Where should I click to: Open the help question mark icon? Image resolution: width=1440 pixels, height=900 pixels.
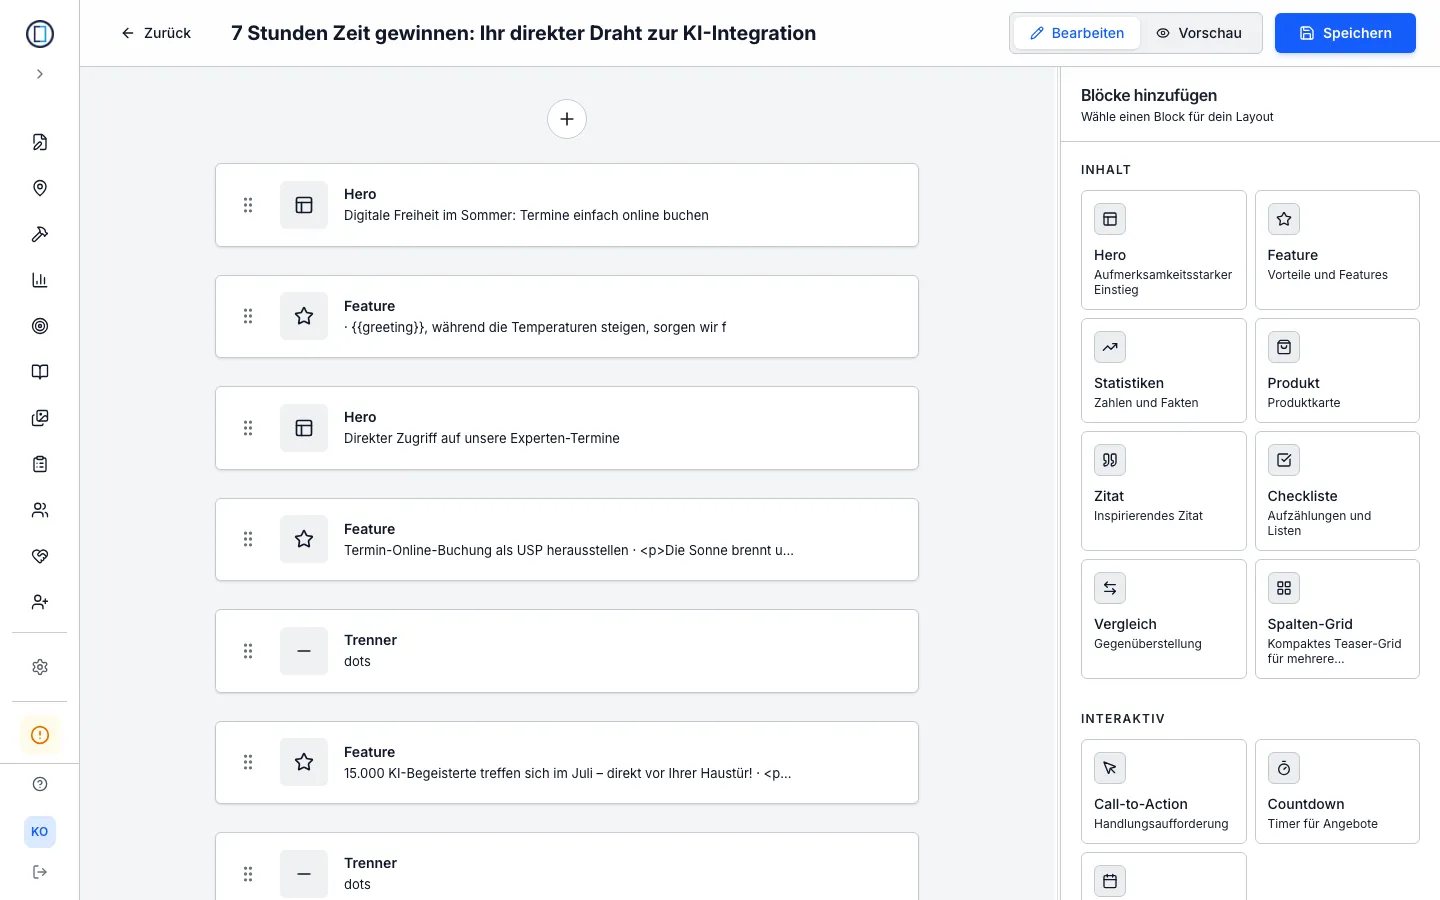click(40, 784)
